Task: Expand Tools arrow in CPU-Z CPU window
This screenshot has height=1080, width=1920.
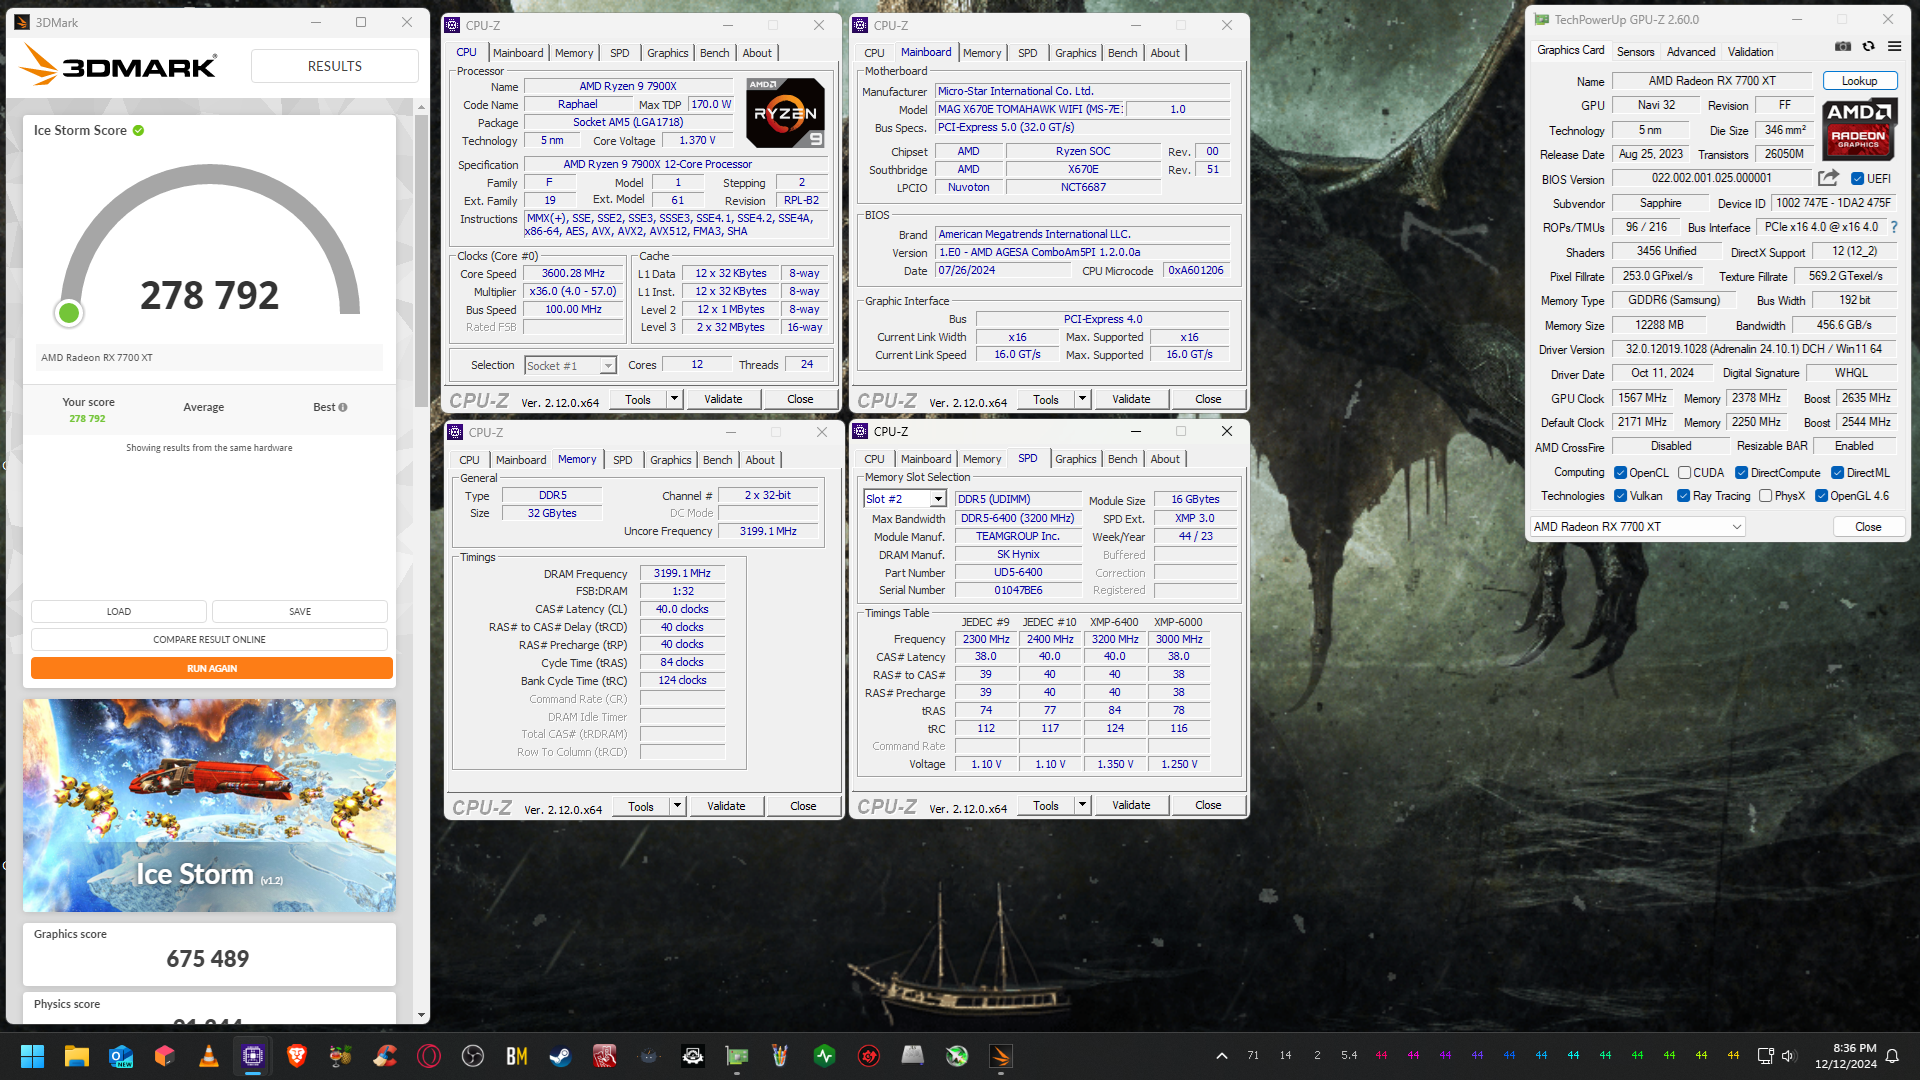Action: 675,399
